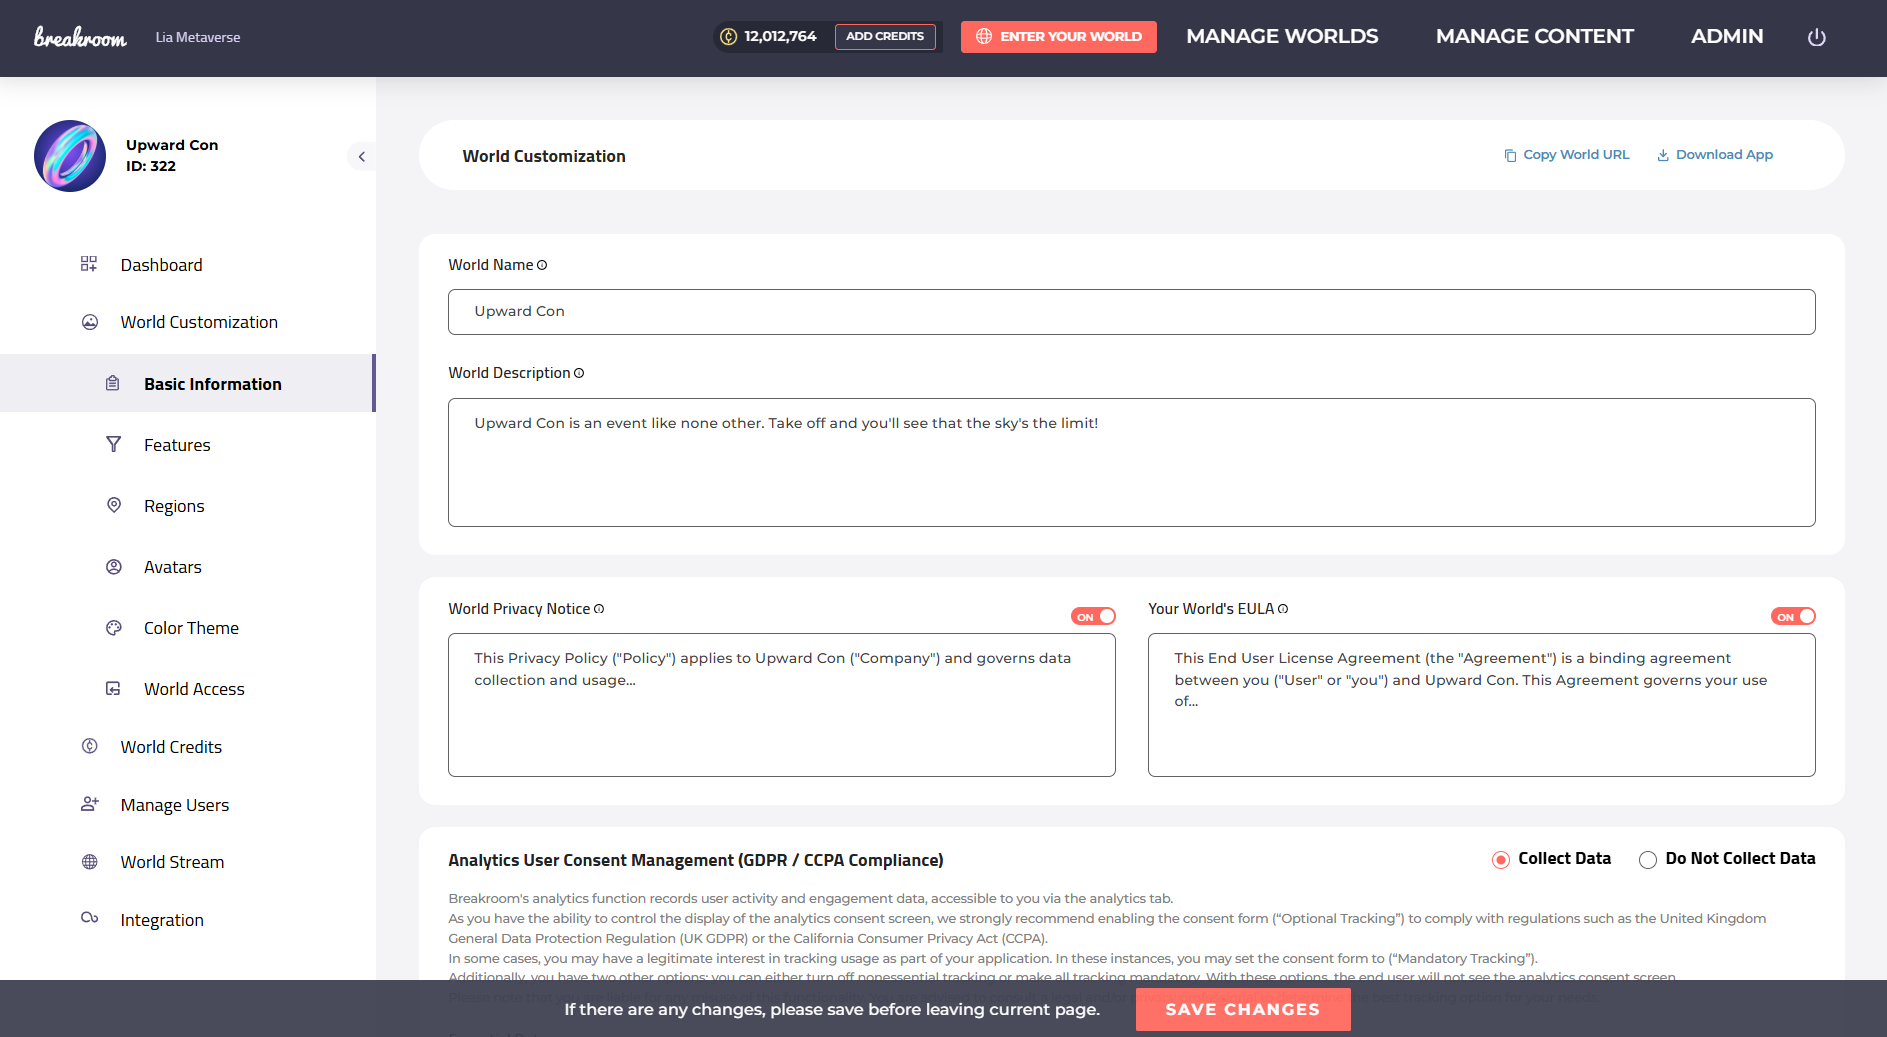Screen dimensions: 1887x1037
Task: Click the Lia Metaverse label
Action: (198, 38)
